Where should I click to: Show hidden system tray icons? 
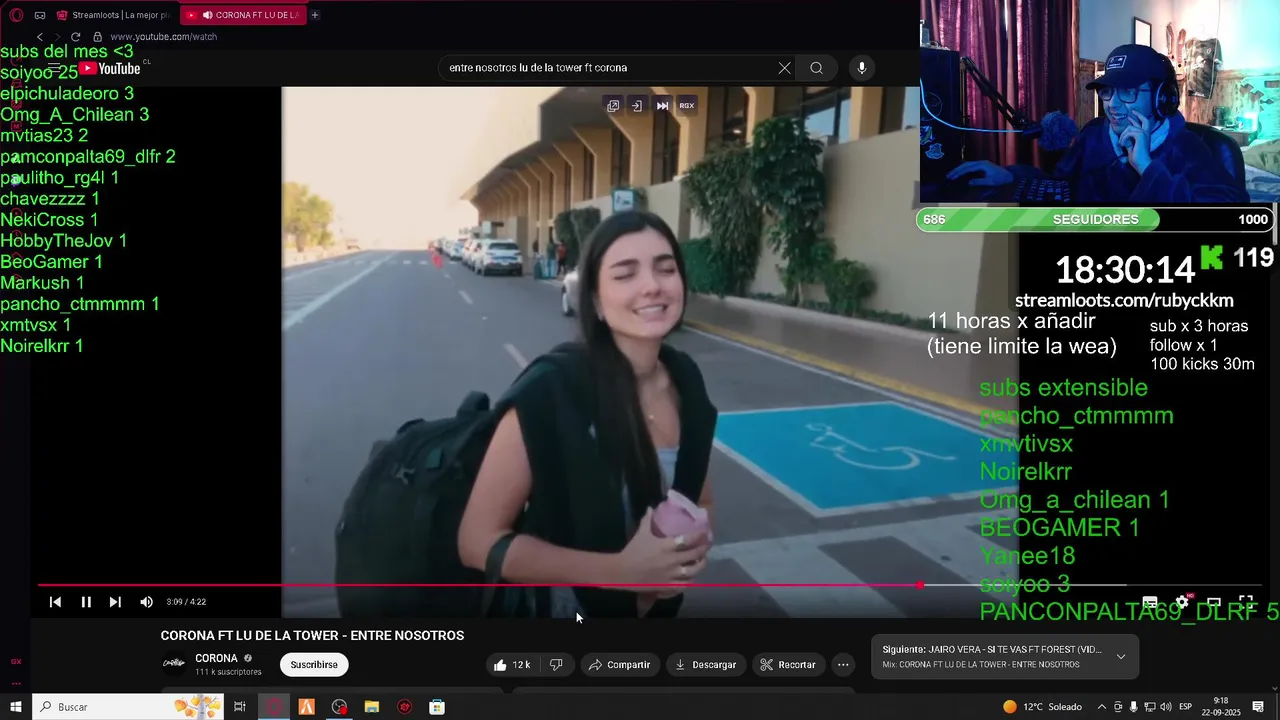coord(1102,707)
